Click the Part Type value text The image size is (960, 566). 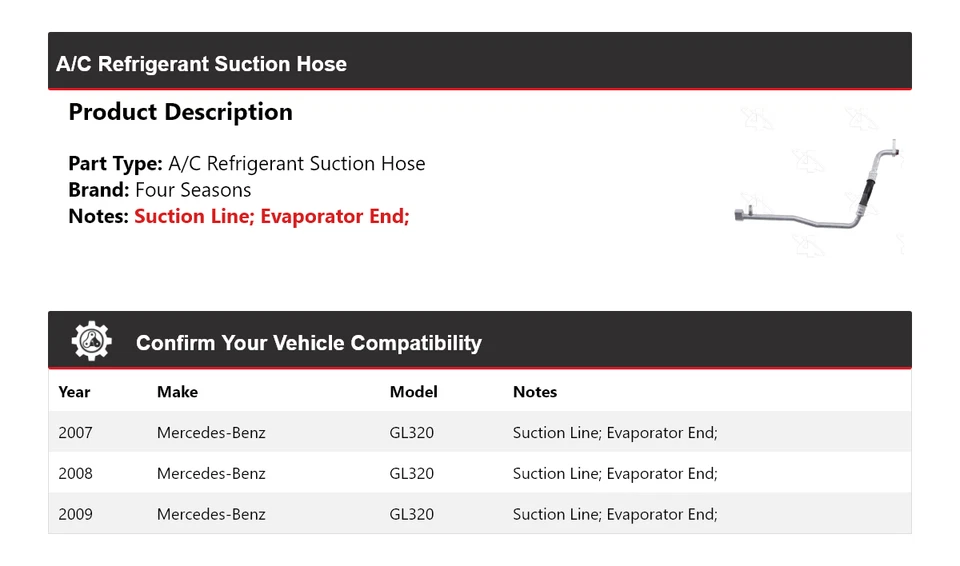coord(297,164)
